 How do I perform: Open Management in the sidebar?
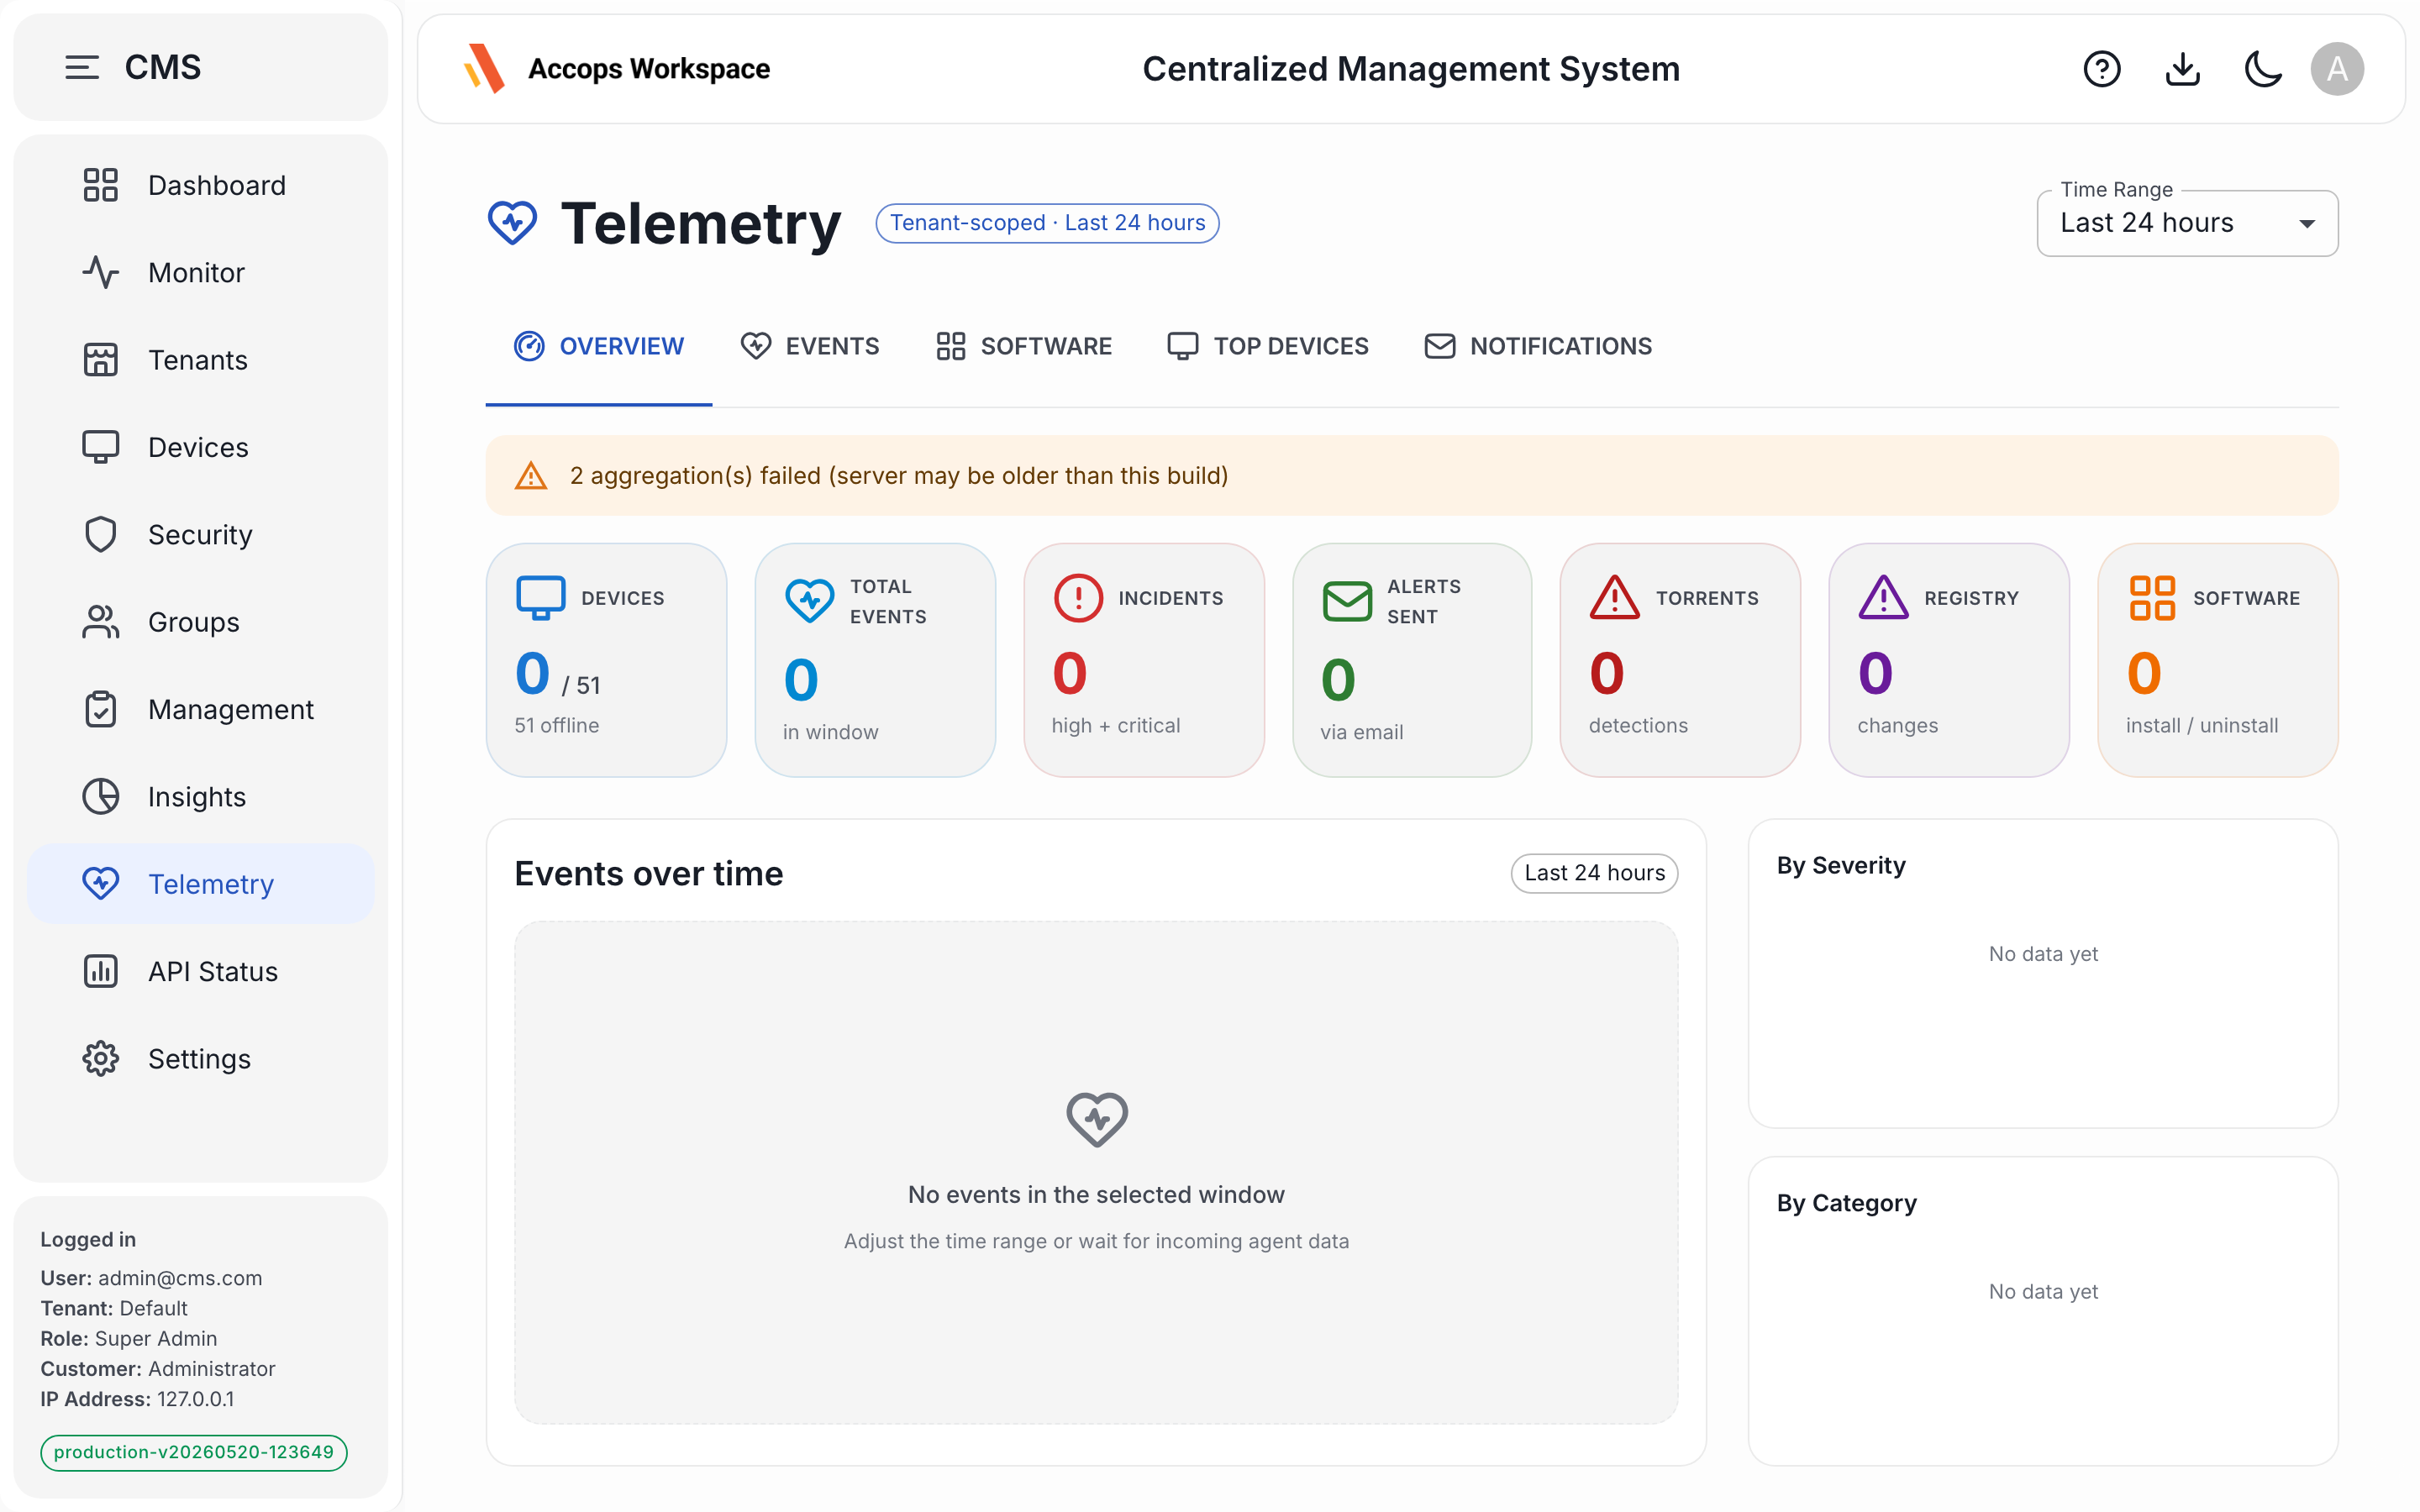click(201, 709)
